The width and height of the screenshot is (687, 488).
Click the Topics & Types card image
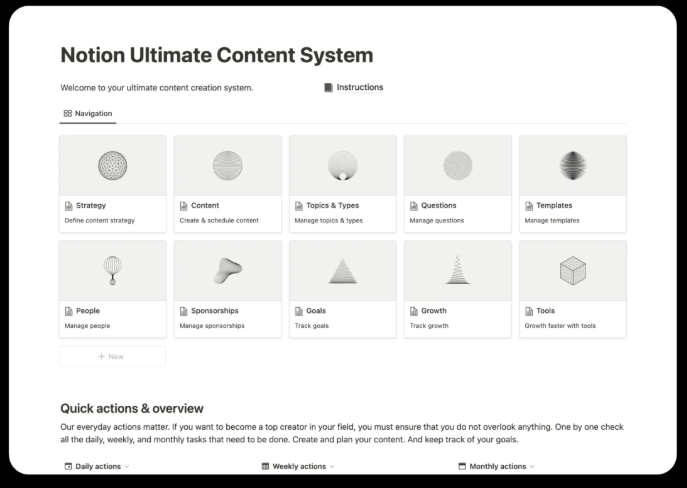(343, 166)
